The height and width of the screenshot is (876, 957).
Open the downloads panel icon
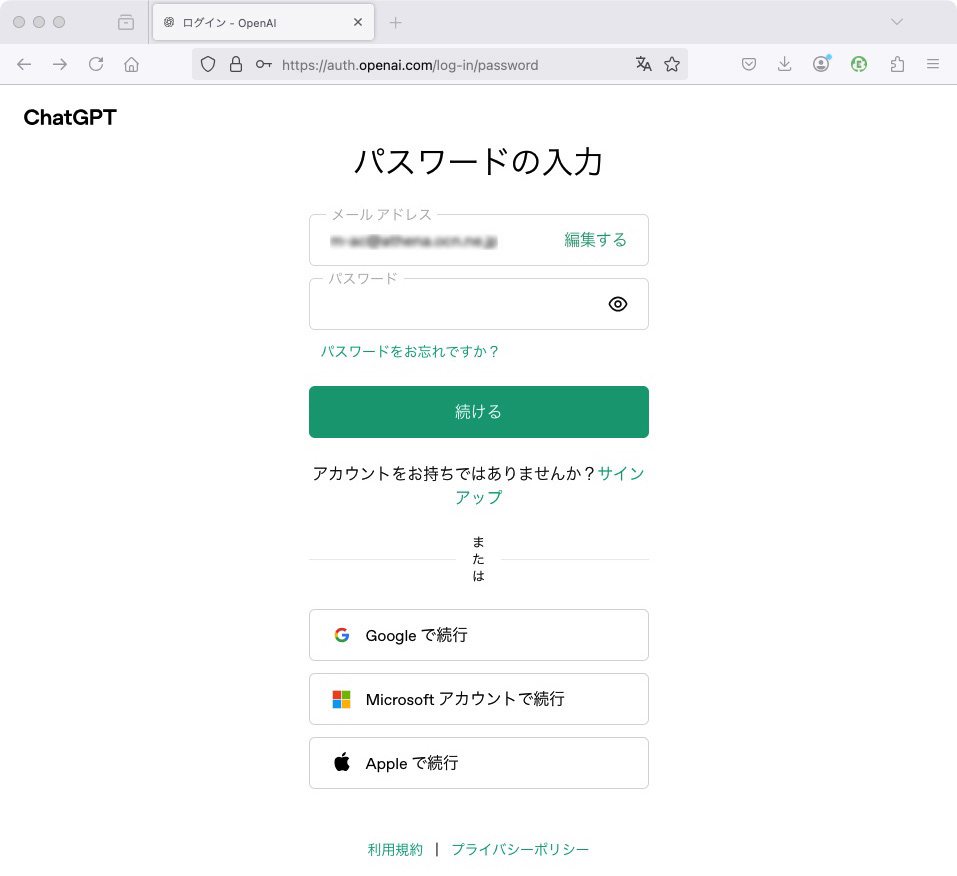[784, 64]
